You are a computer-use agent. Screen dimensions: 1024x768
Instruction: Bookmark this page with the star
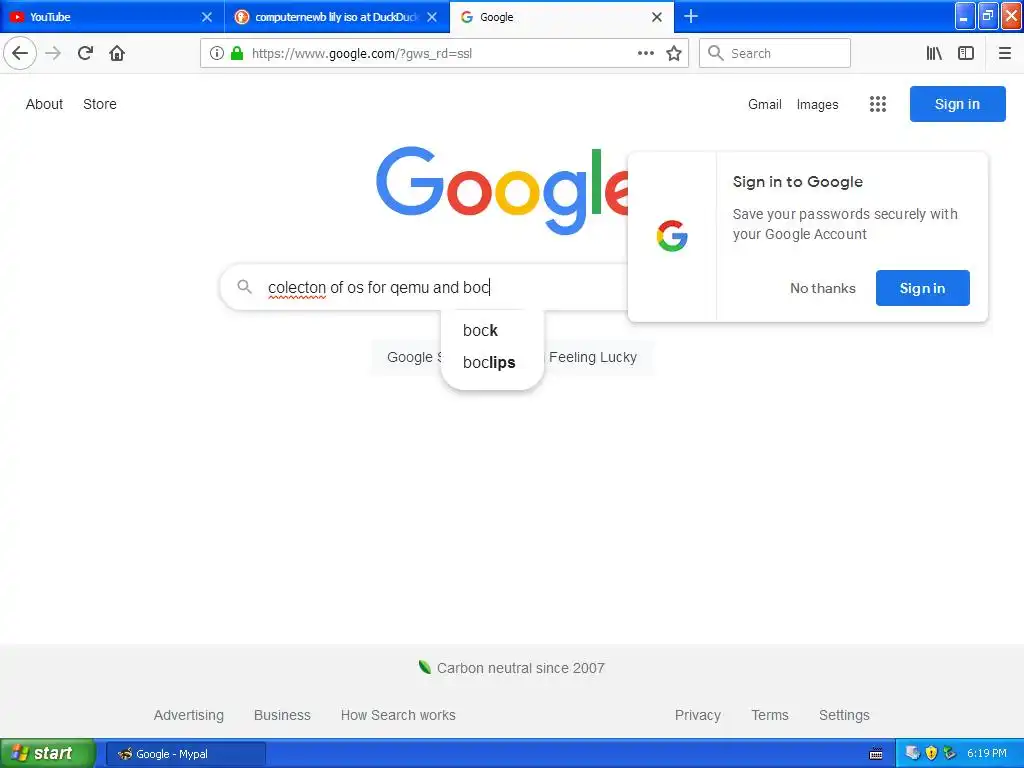674,53
